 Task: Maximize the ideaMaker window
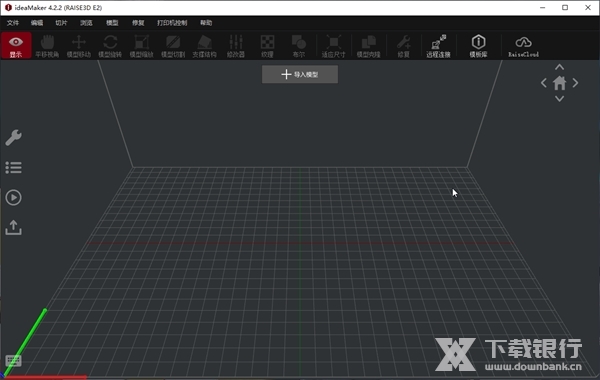(x=565, y=8)
